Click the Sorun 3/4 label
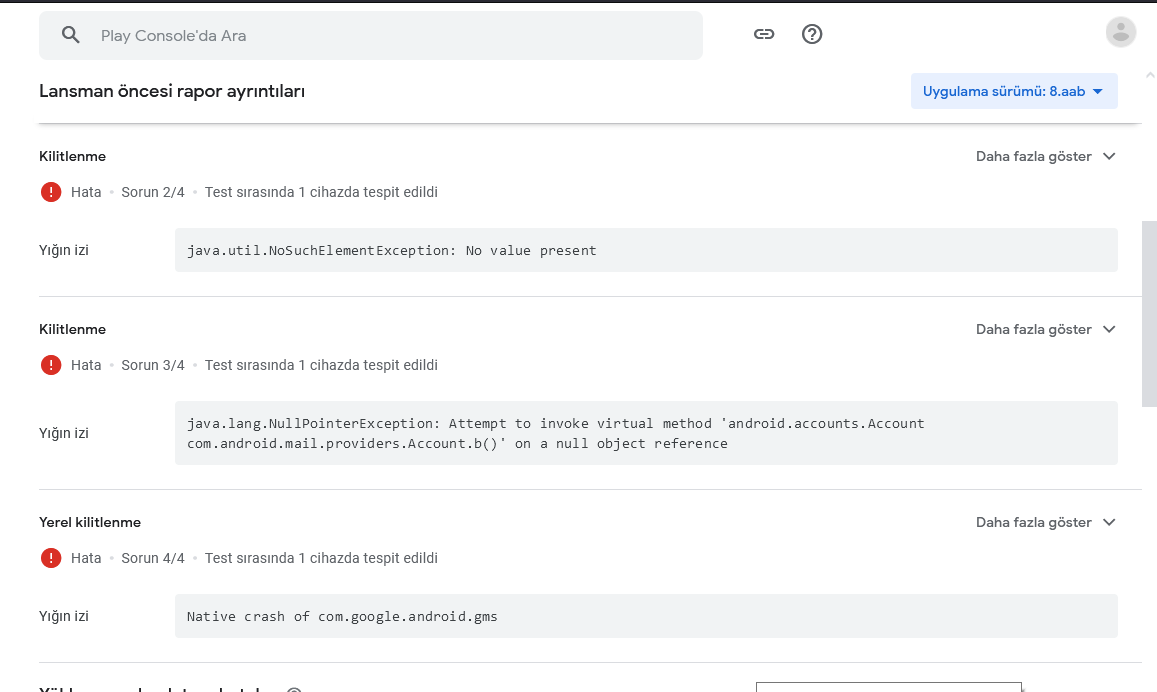 point(153,365)
